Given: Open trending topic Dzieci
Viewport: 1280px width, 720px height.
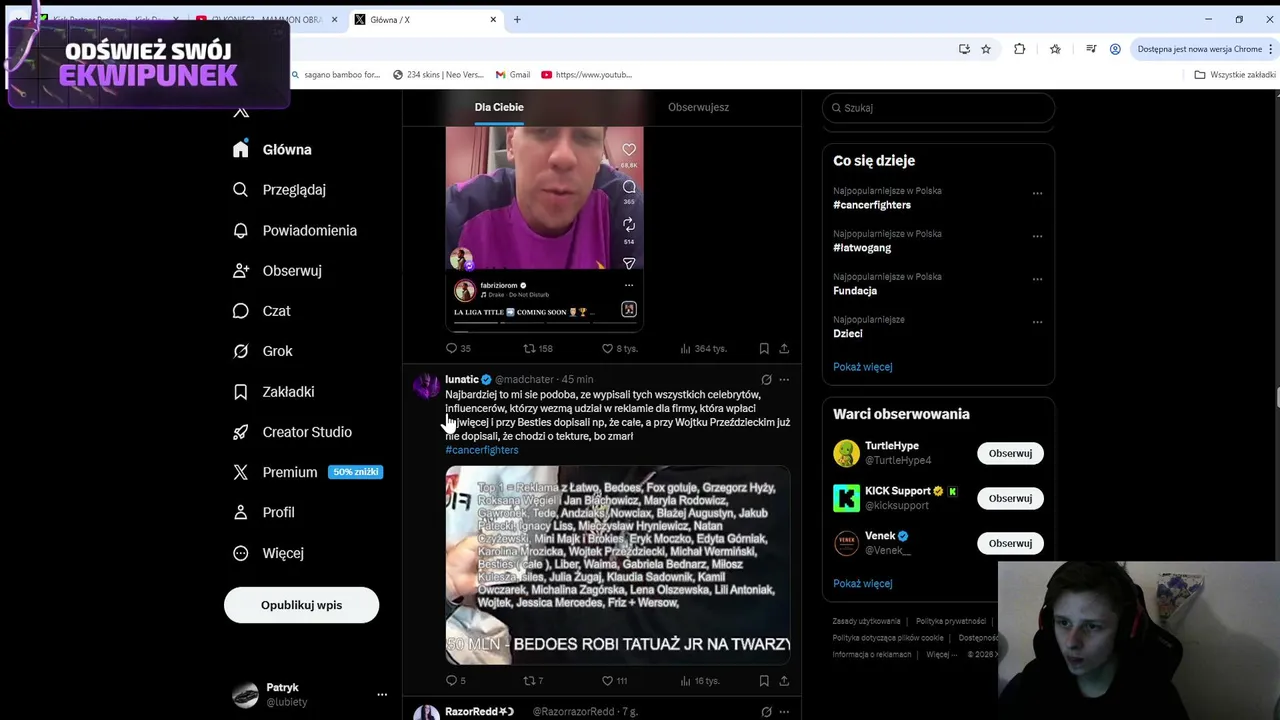Looking at the screenshot, I should click(848, 334).
